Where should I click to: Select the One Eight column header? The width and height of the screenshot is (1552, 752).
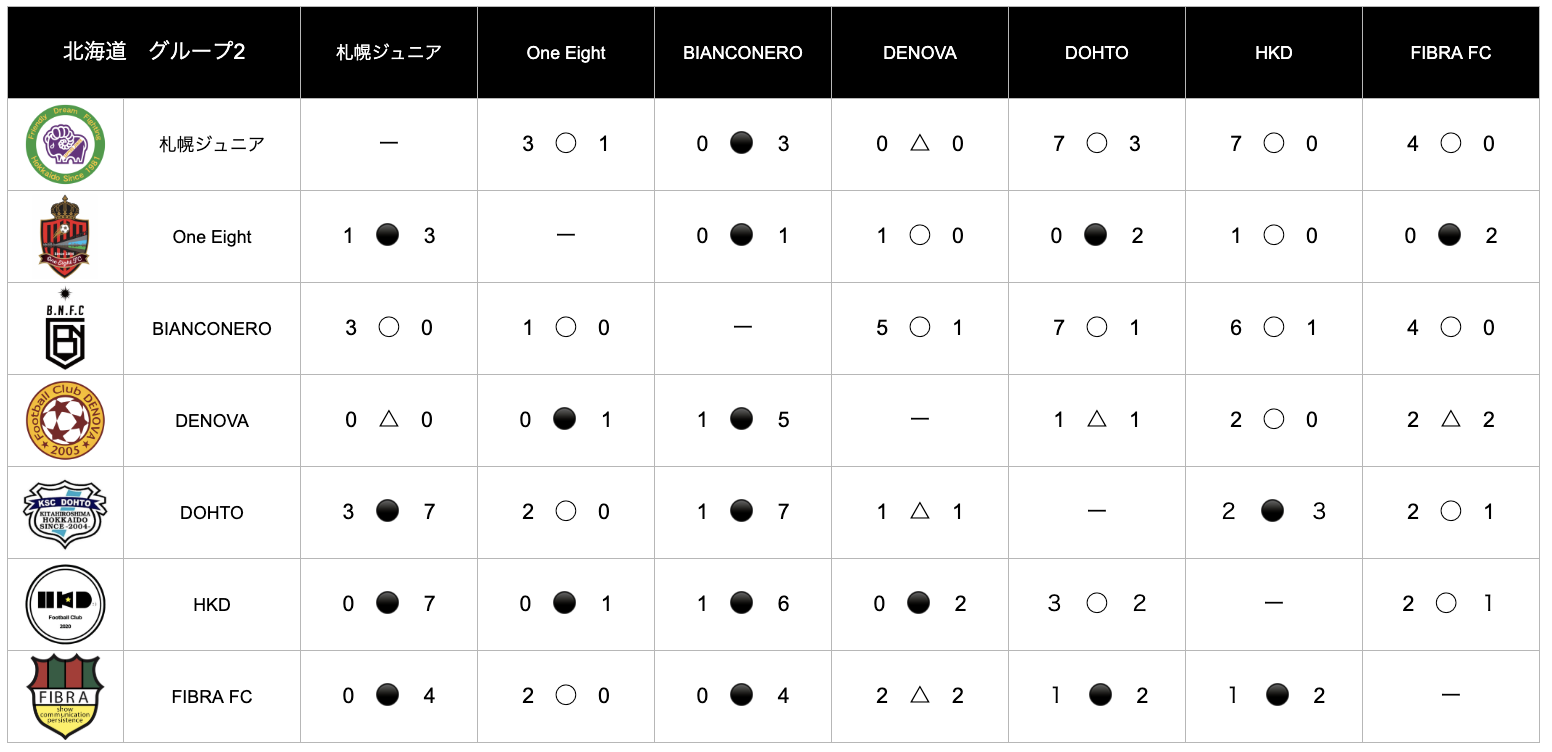click(566, 53)
